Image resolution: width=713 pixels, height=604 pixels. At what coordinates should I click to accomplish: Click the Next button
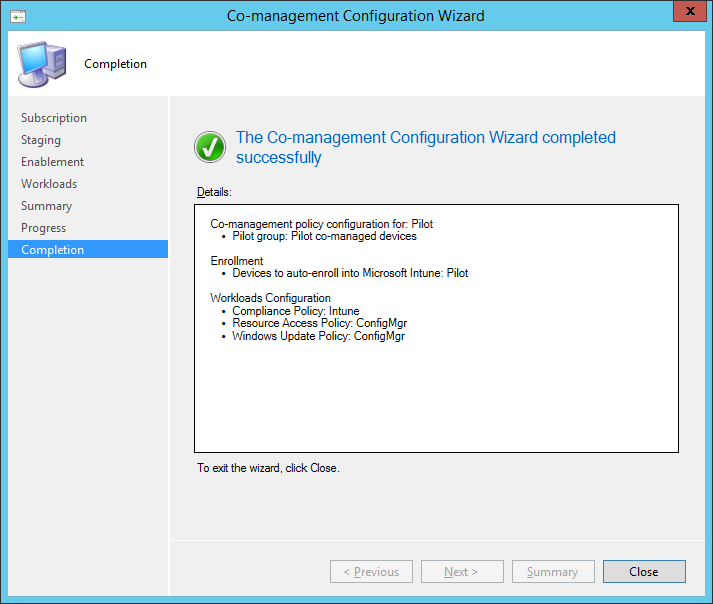[x=462, y=571]
